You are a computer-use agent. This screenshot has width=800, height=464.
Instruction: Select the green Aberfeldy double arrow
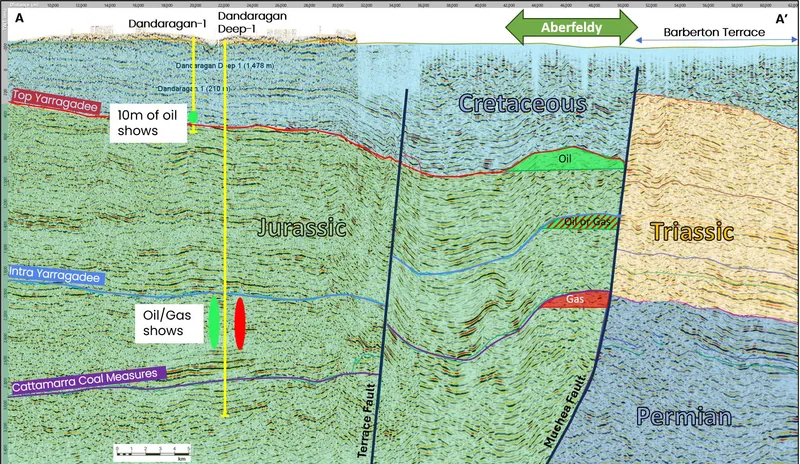pyautogui.click(x=571, y=27)
